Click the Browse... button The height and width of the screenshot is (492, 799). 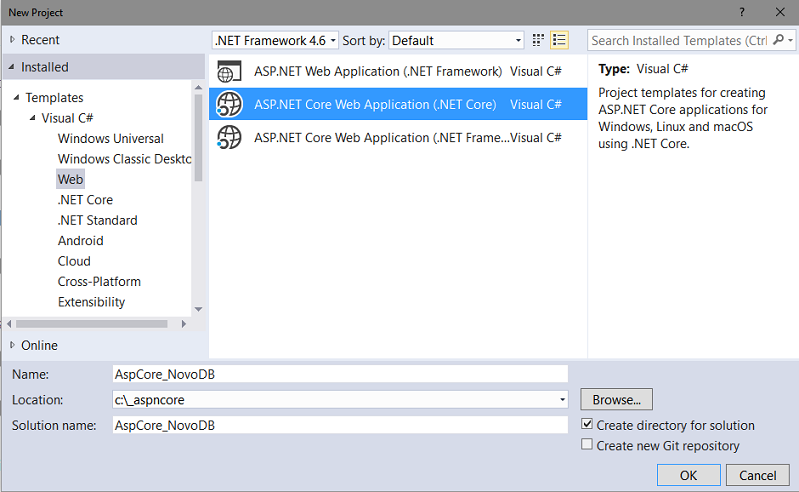[x=616, y=400]
